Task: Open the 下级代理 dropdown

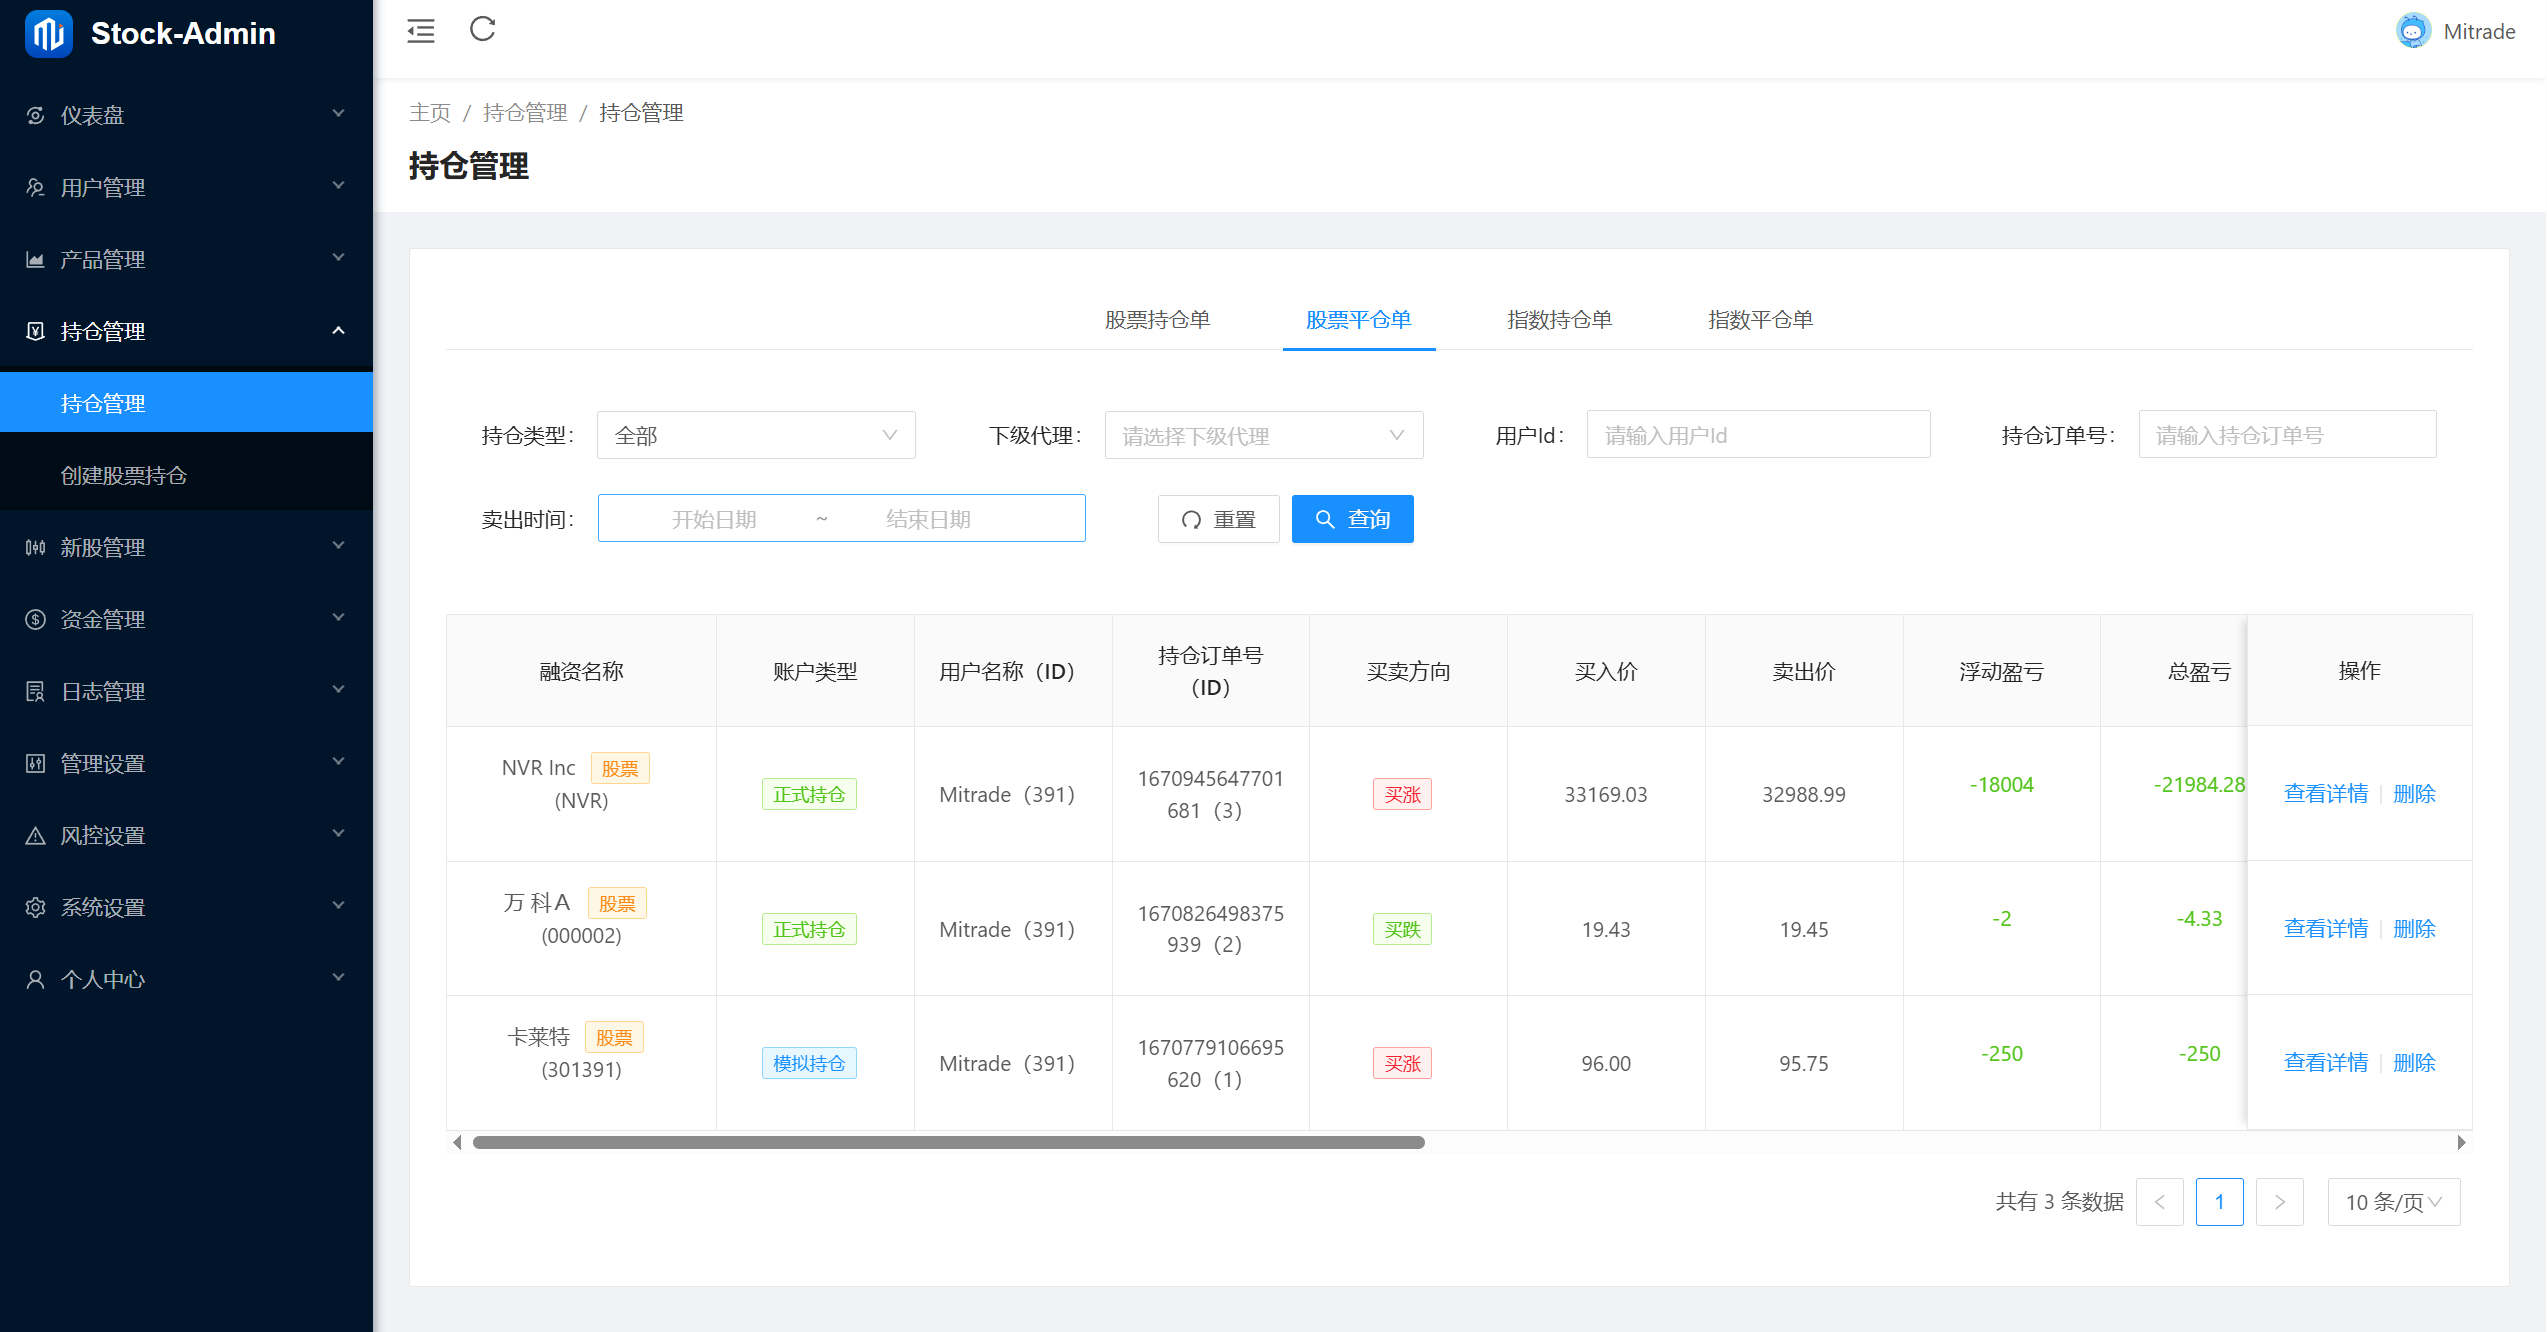Action: click(1263, 435)
